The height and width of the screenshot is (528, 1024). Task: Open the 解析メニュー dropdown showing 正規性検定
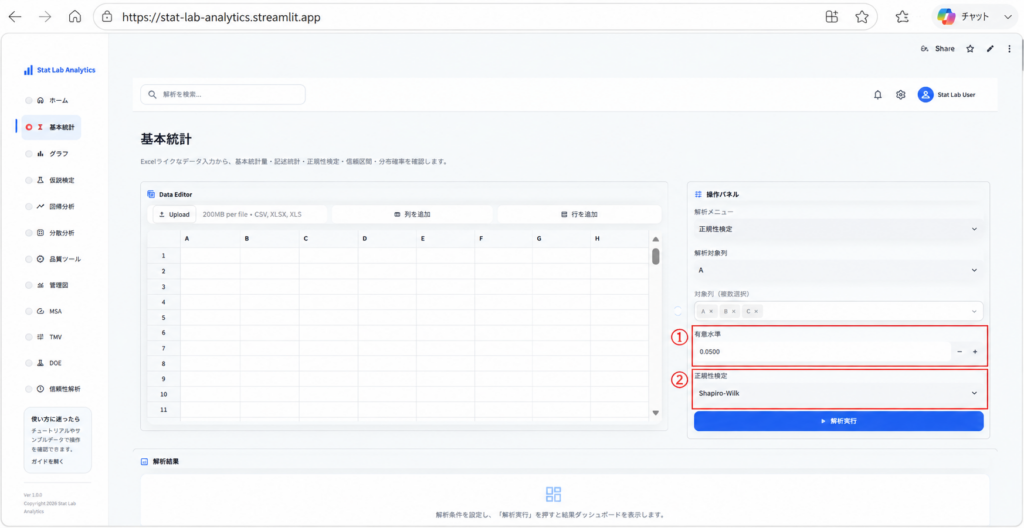click(x=838, y=229)
